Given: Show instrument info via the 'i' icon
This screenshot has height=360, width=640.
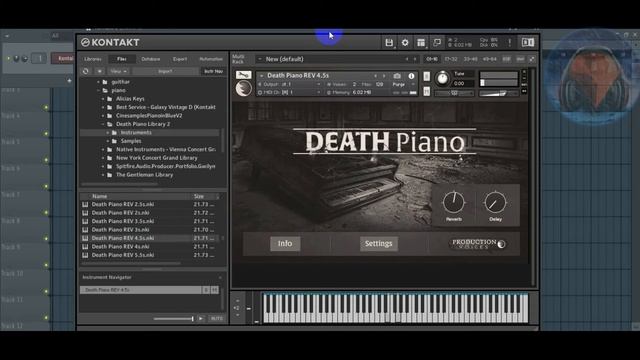Looking at the screenshot, I should point(411,76).
